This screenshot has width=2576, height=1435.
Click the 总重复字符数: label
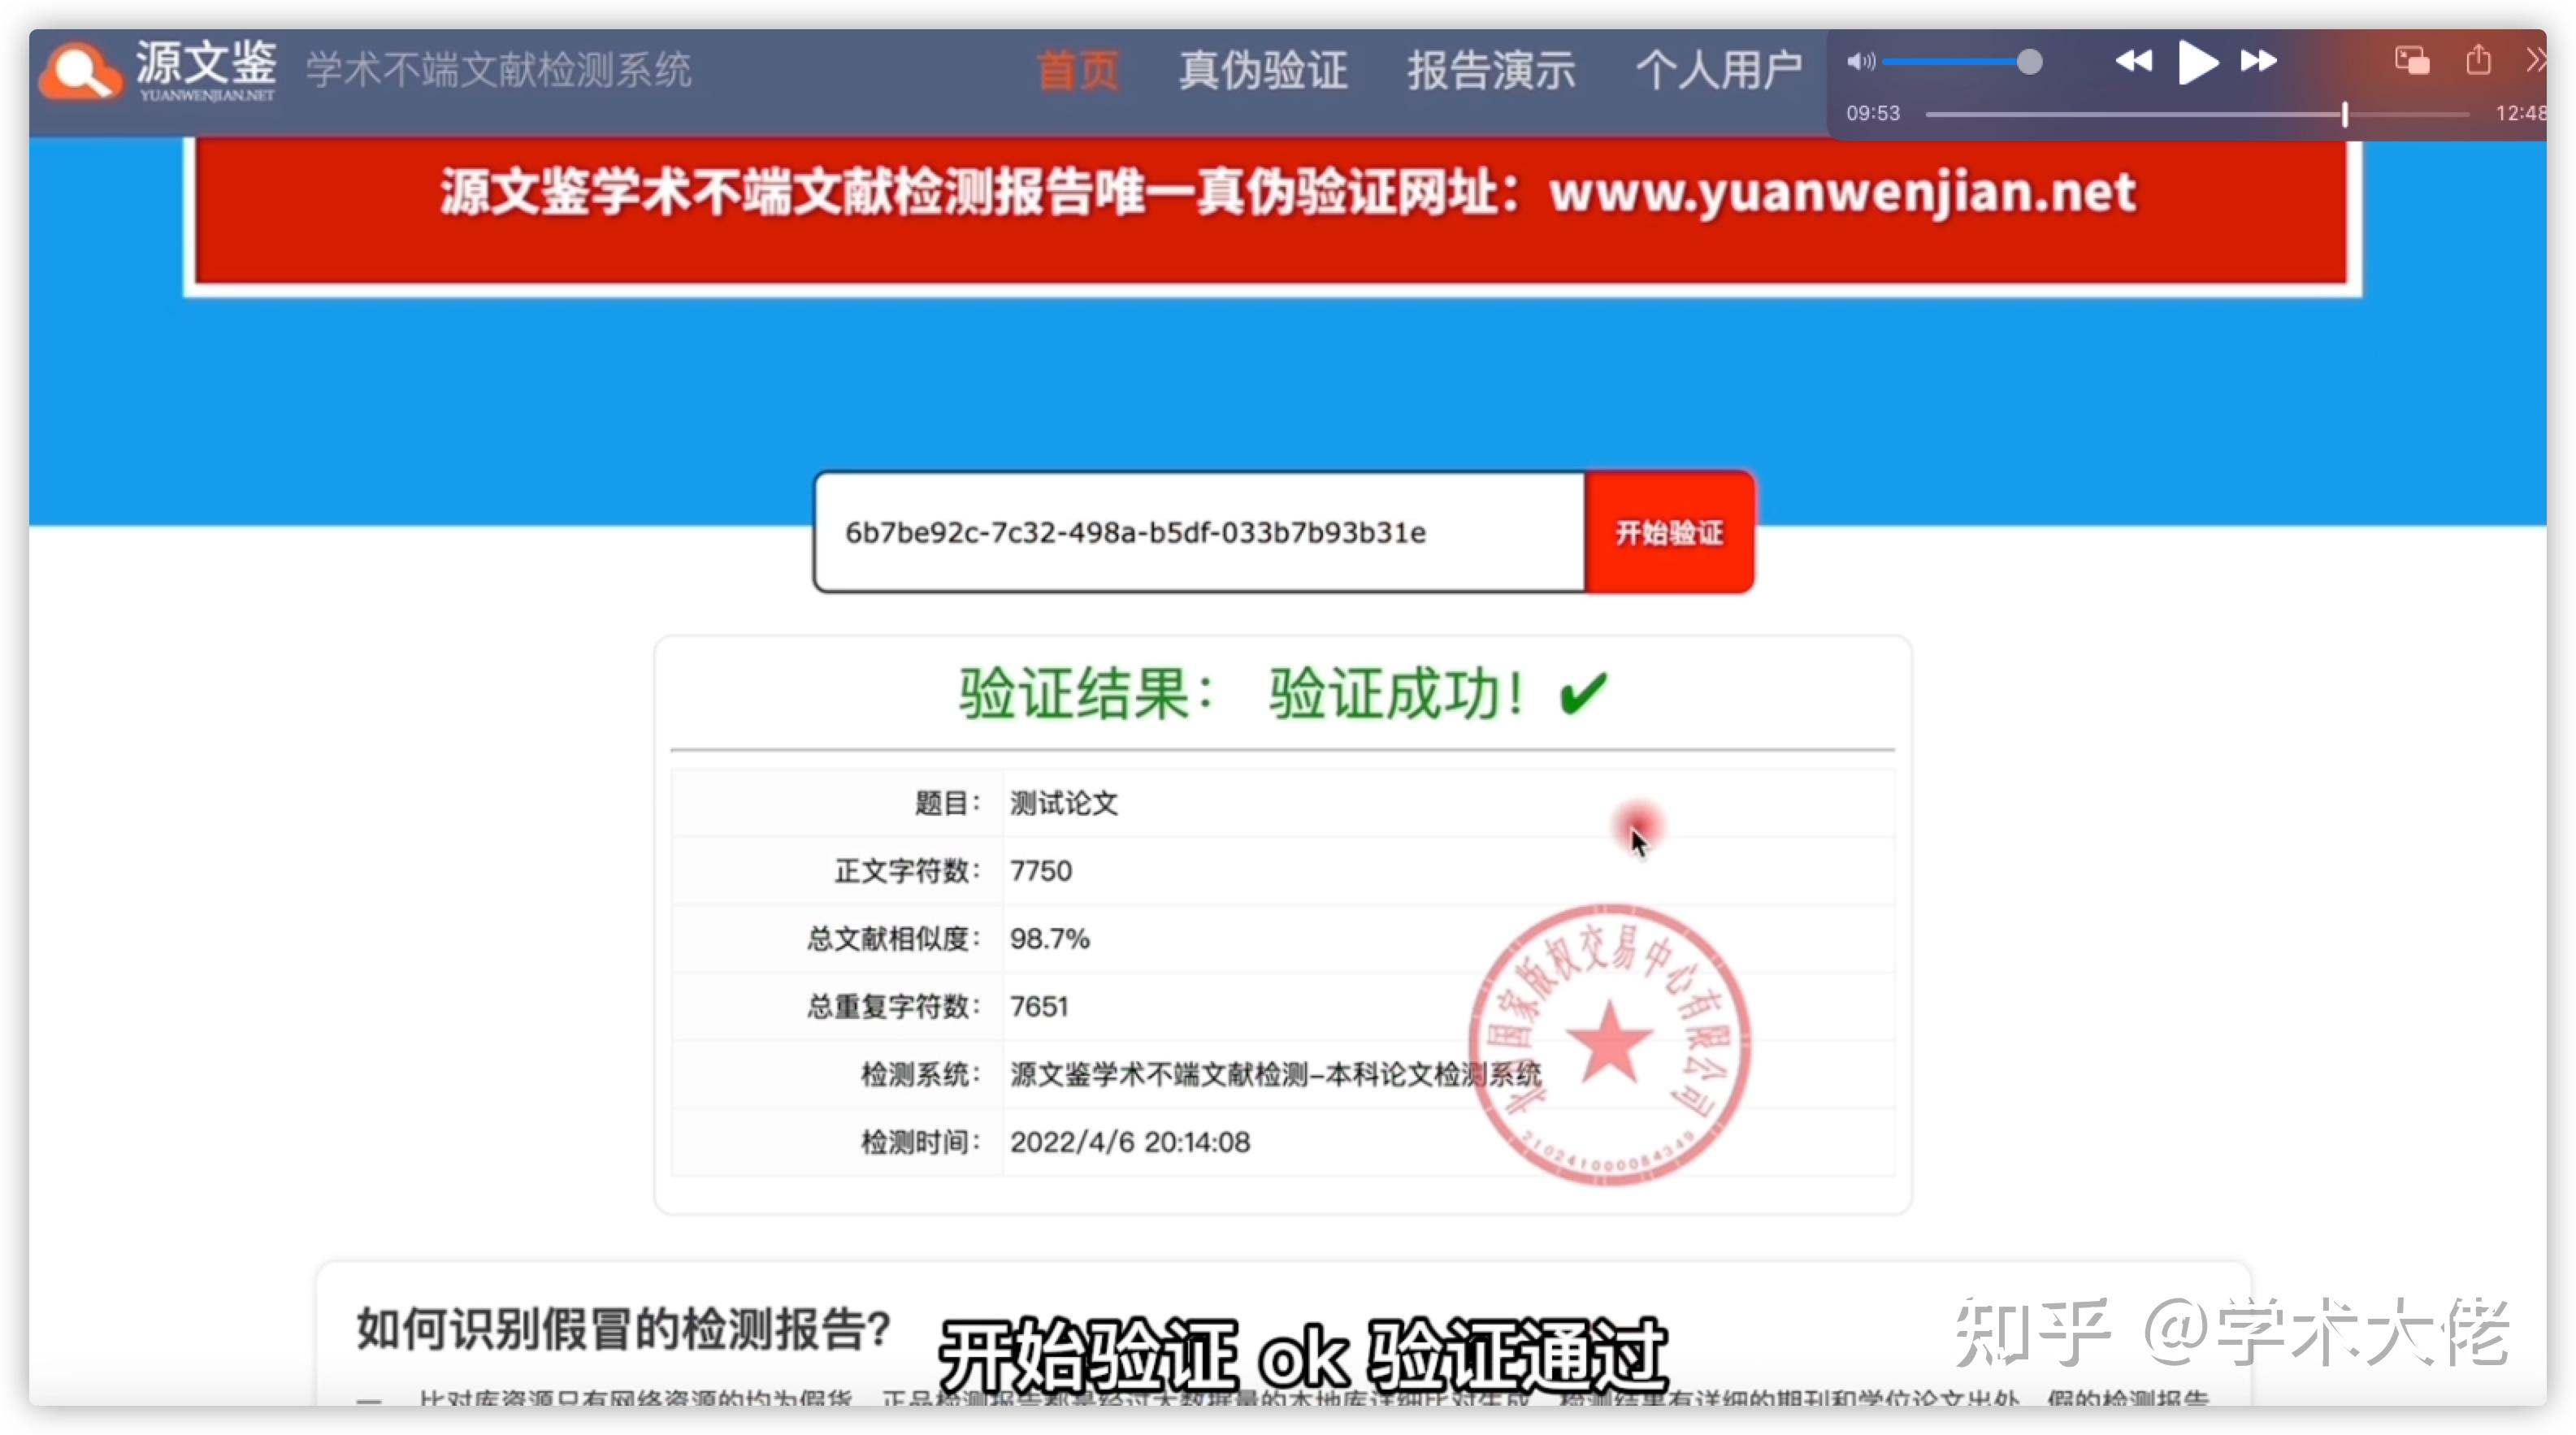point(894,1006)
